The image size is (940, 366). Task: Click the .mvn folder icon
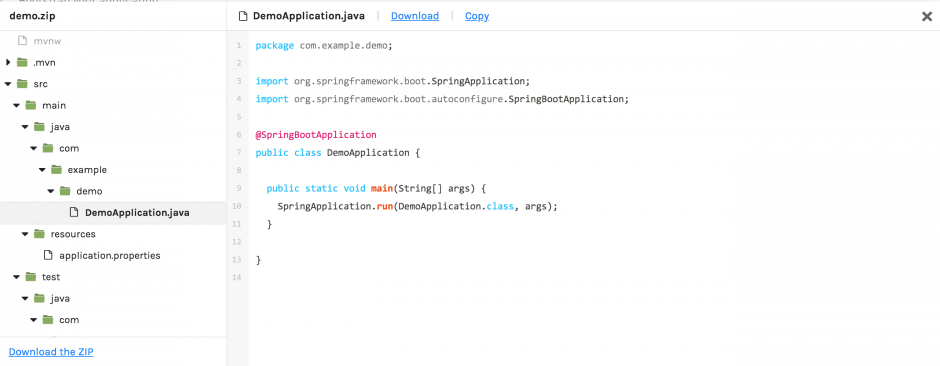tap(22, 62)
